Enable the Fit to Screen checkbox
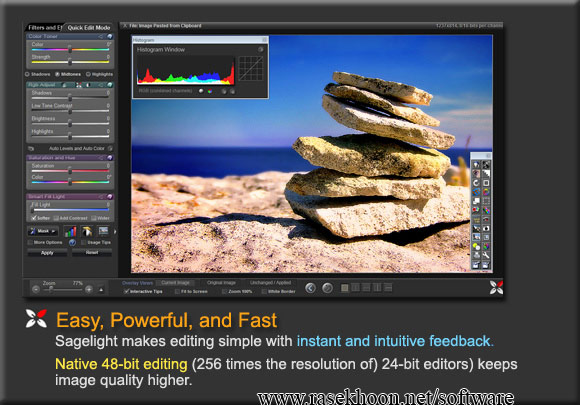580x405 pixels. pyautogui.click(x=177, y=292)
